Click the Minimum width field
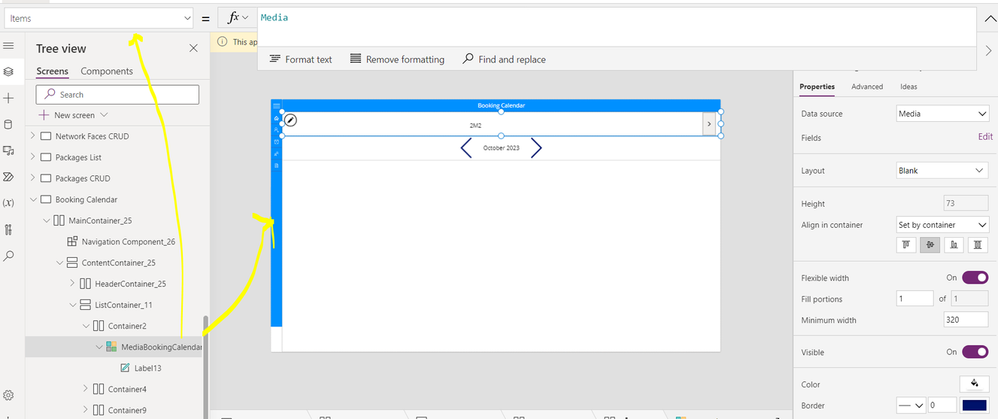 point(966,320)
